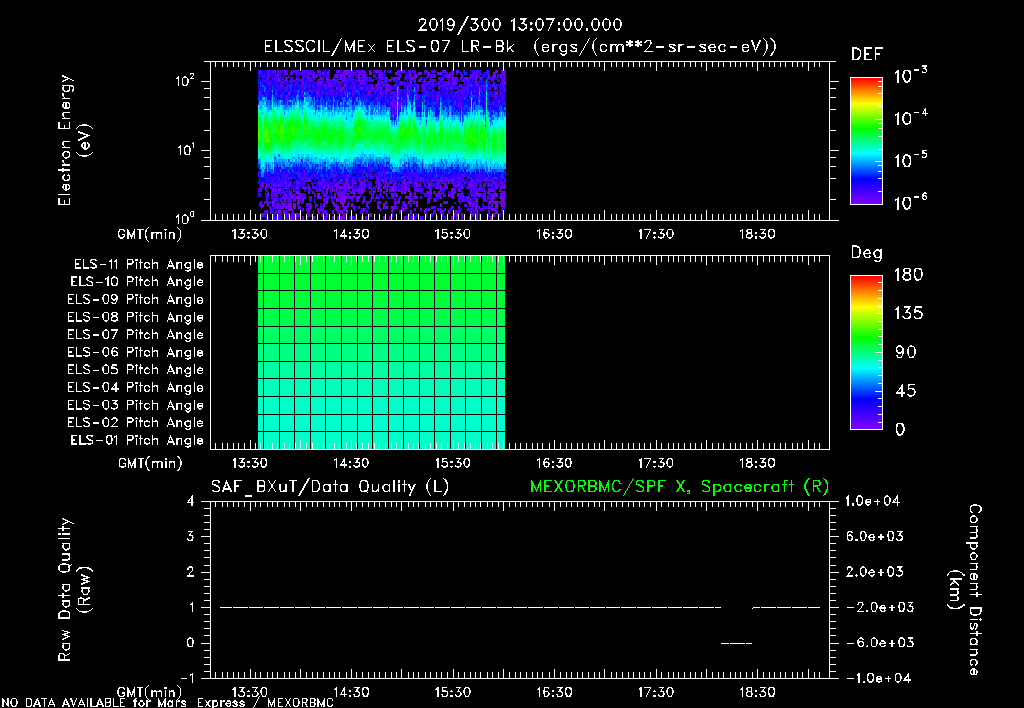
Task: Click the Component Distance (km) axis label
Action: tap(965, 590)
